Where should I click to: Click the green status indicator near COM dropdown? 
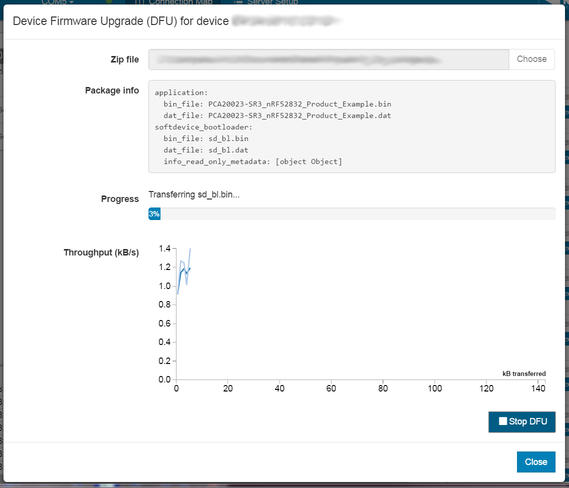[x=109, y=2]
